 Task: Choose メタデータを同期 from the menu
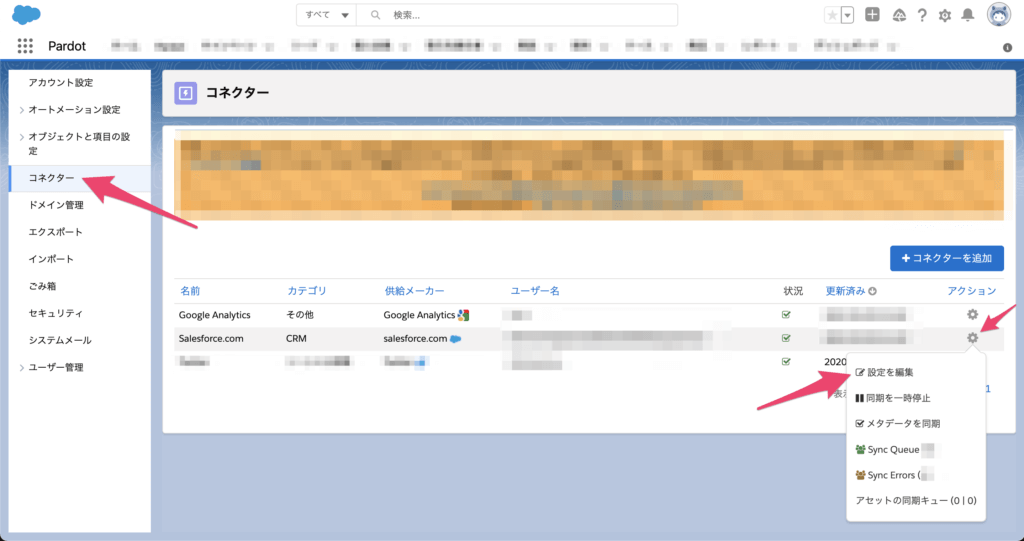pyautogui.click(x=898, y=423)
